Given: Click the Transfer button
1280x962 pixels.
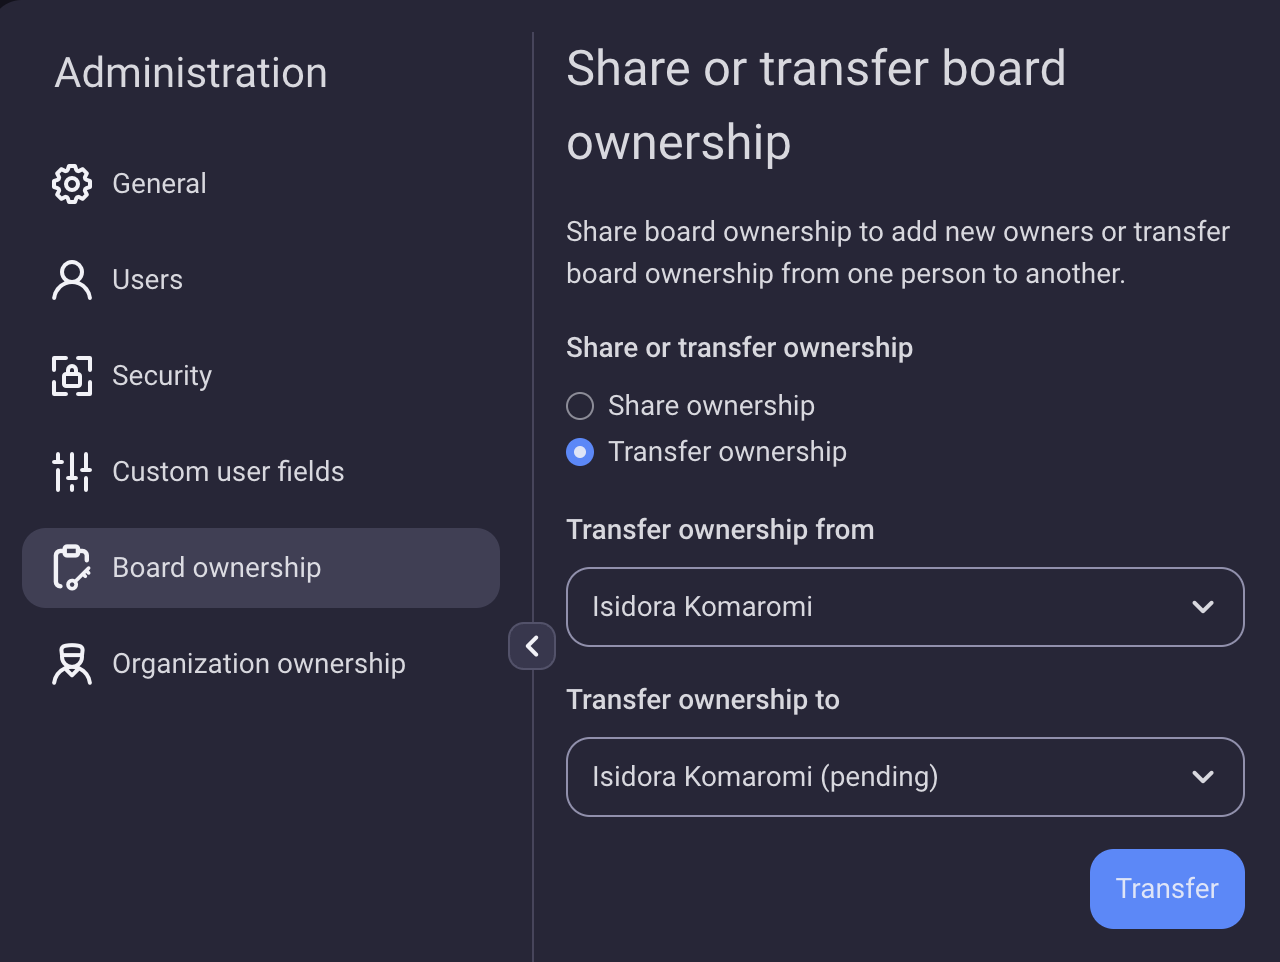Looking at the screenshot, I should click(1167, 888).
